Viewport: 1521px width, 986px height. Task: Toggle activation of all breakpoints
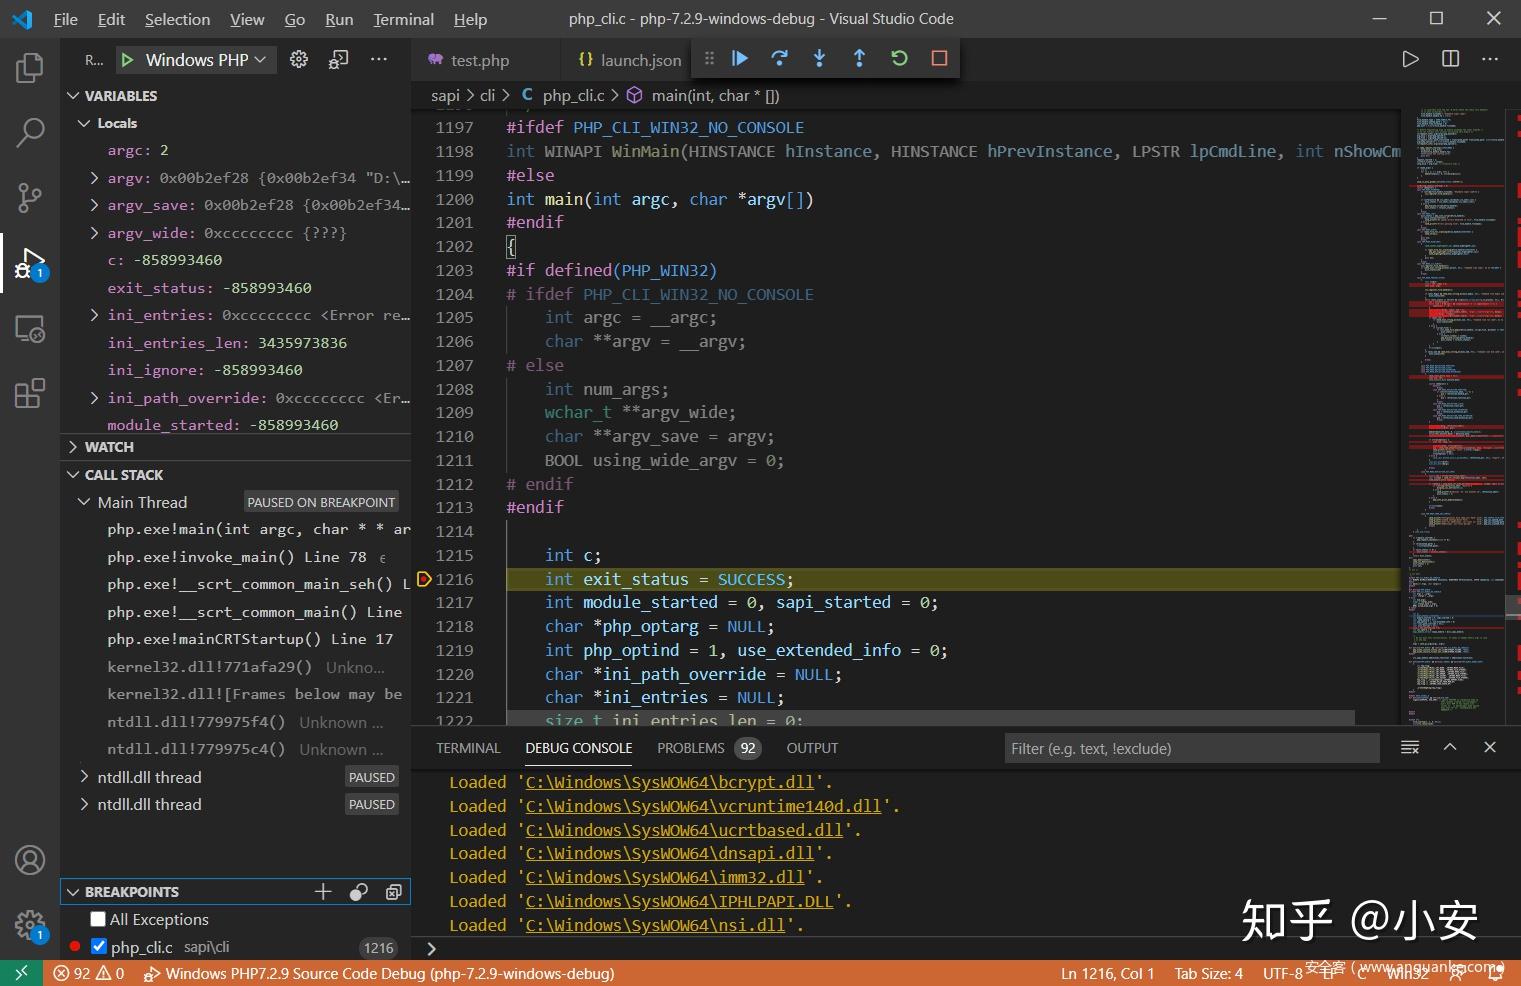click(x=358, y=892)
